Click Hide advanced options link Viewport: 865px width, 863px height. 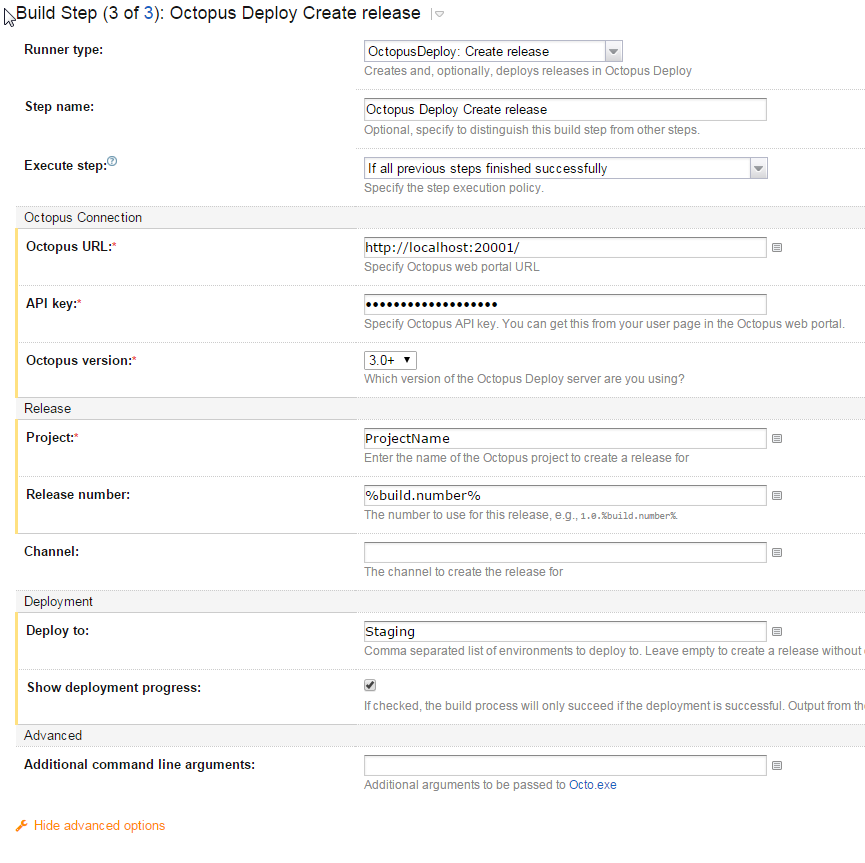click(99, 826)
